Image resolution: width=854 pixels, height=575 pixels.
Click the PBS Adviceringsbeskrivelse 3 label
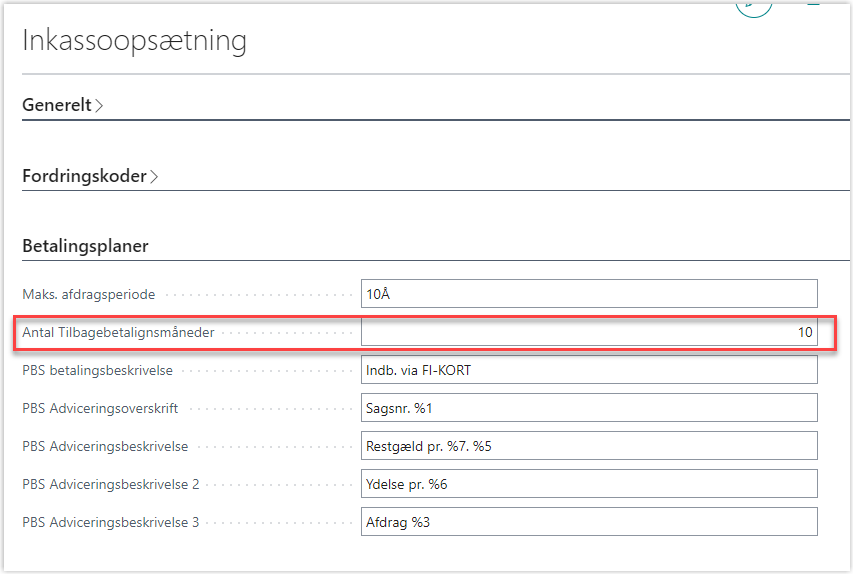point(111,522)
